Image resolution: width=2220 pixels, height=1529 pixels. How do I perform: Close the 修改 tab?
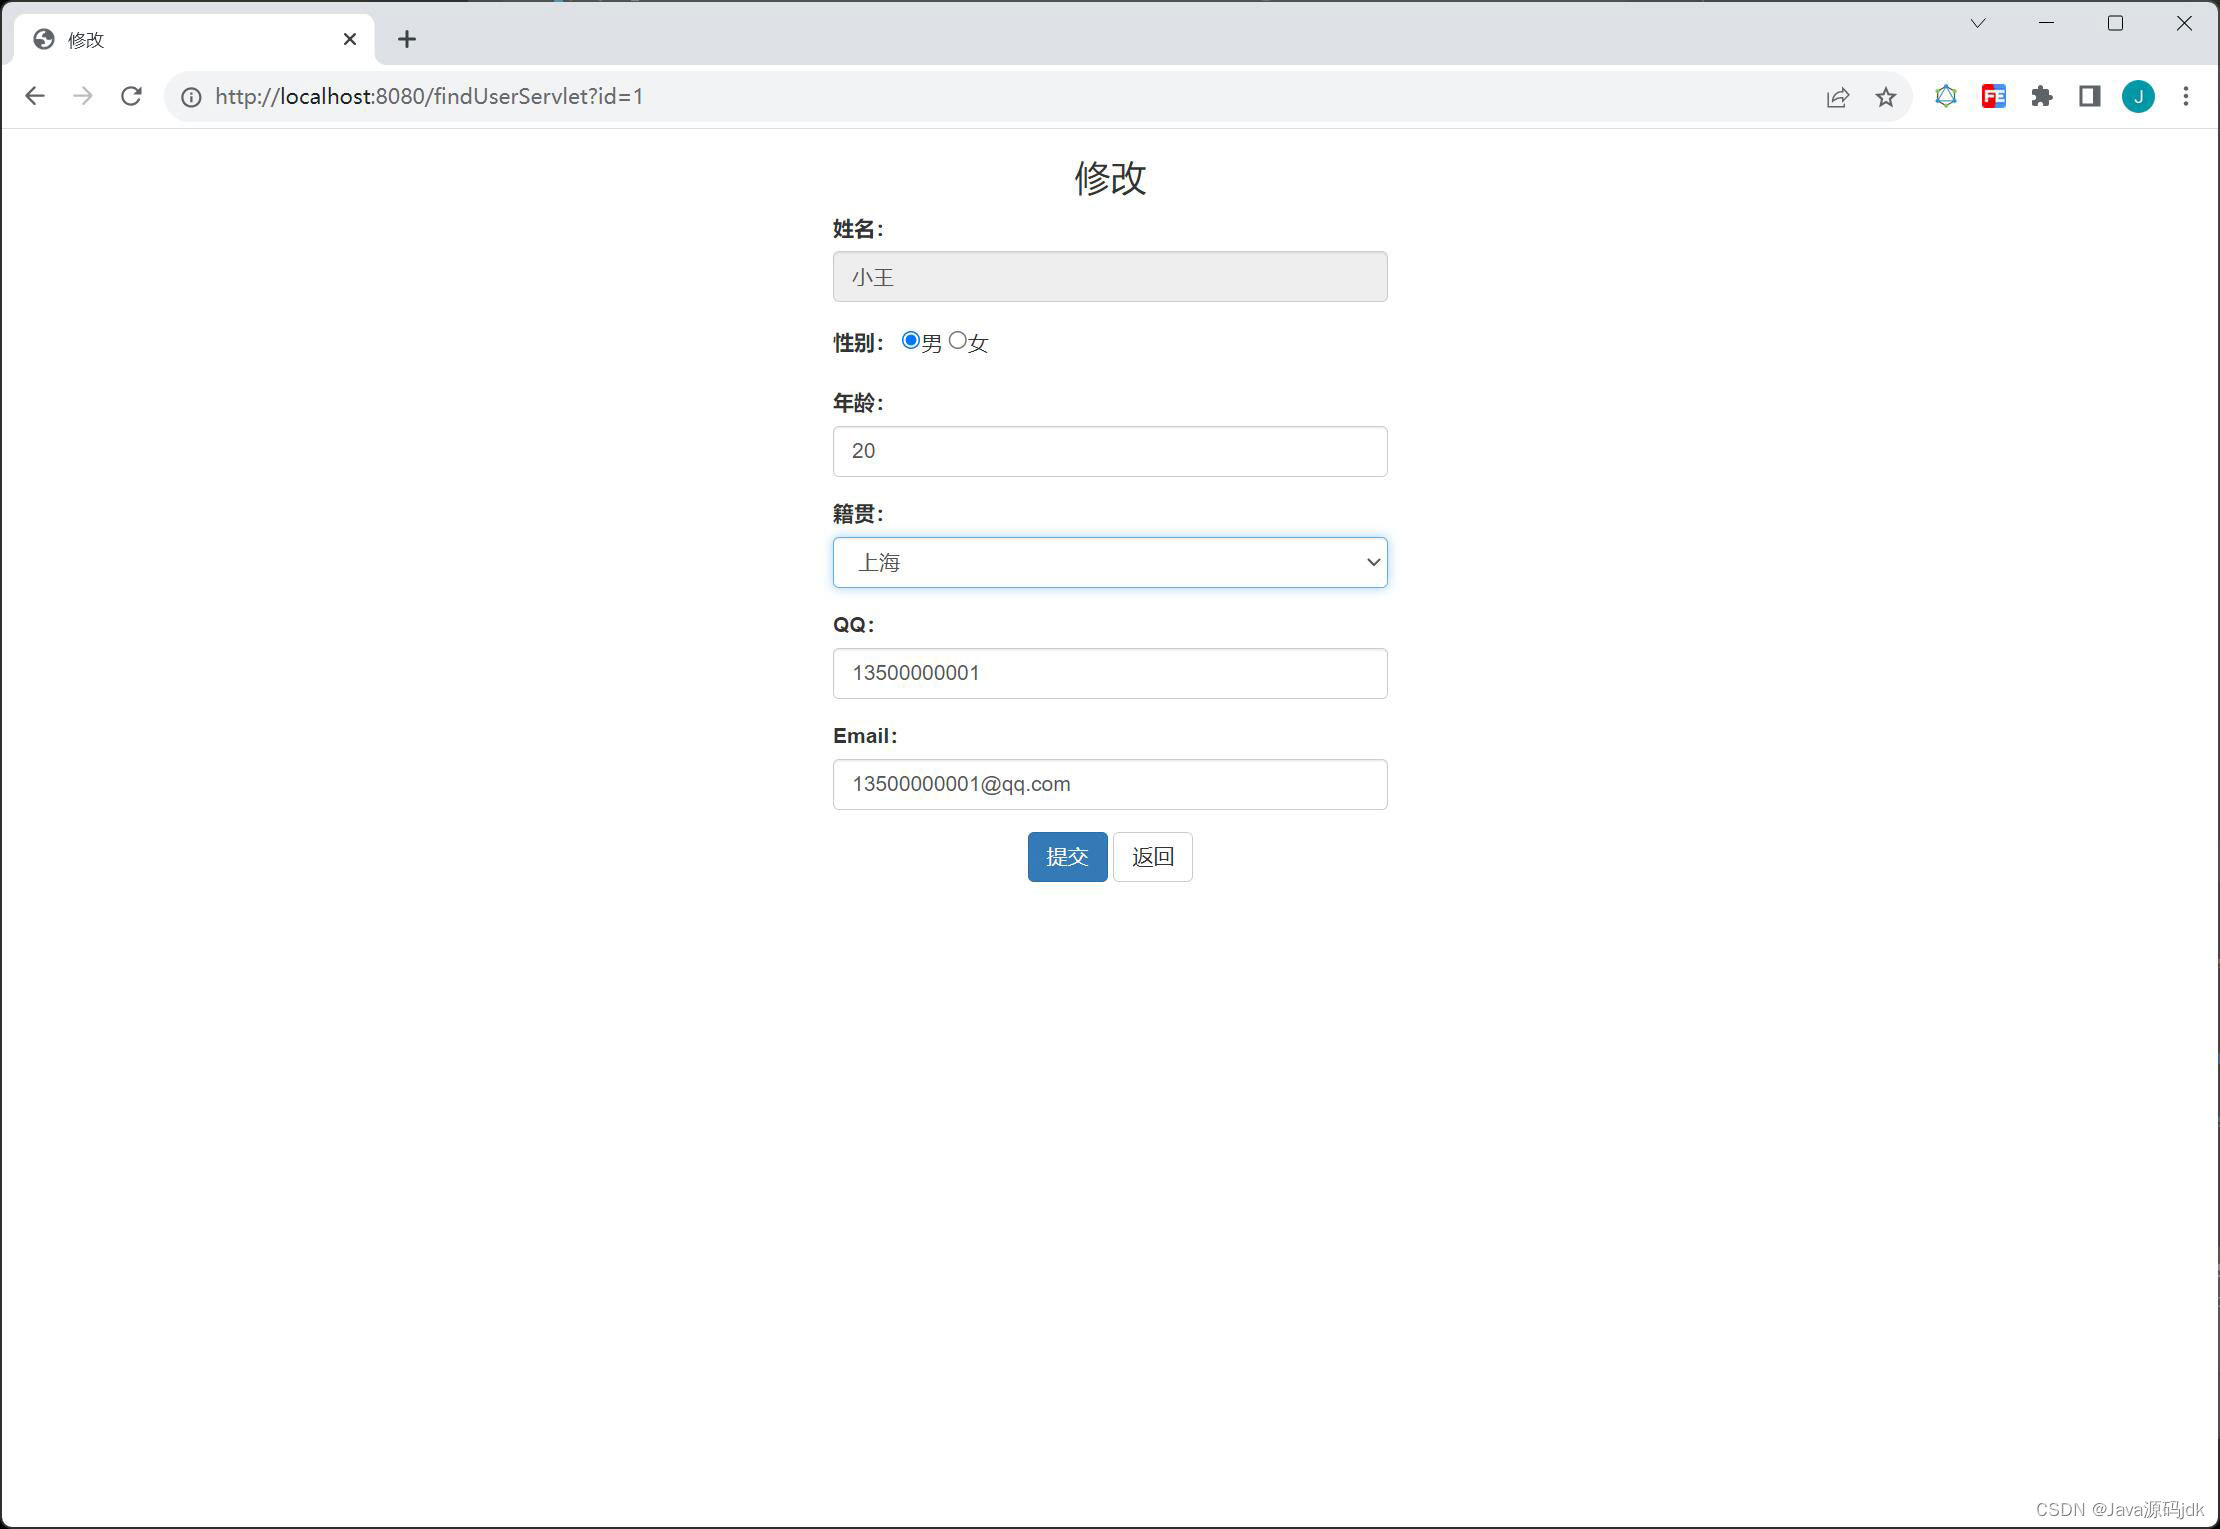coord(350,39)
